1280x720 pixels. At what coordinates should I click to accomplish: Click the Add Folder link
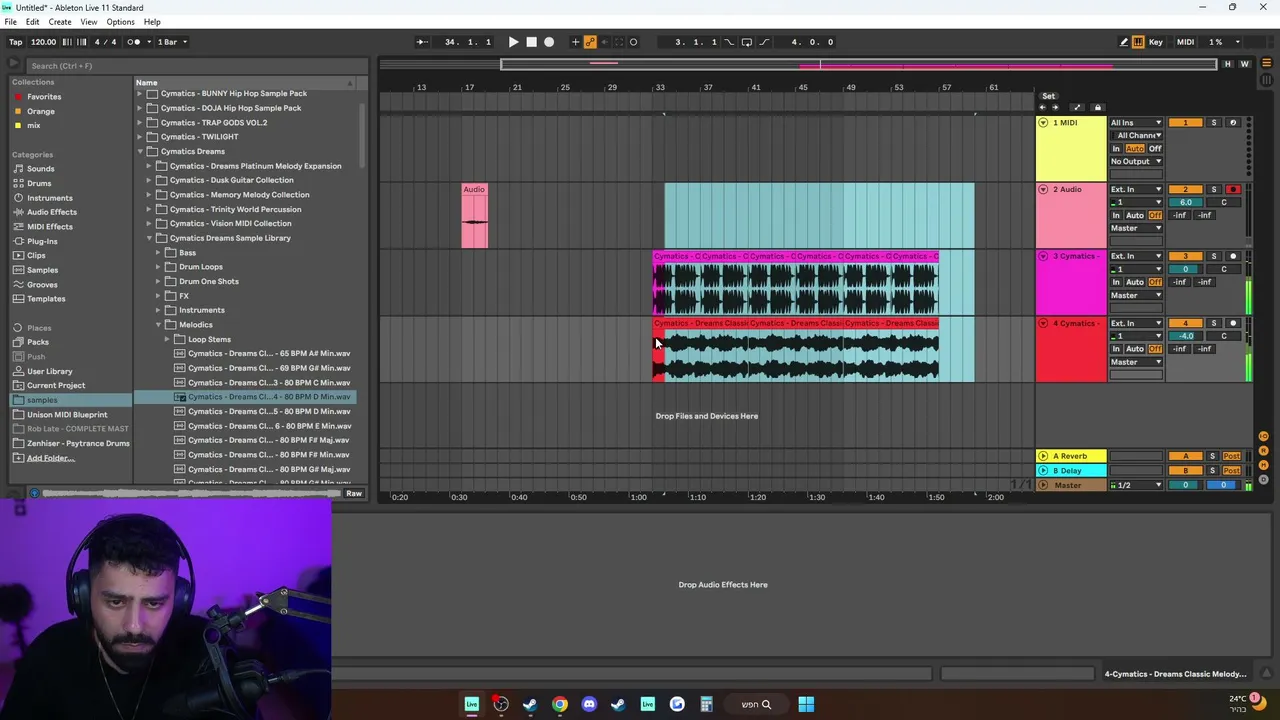pyautogui.click(x=50, y=458)
